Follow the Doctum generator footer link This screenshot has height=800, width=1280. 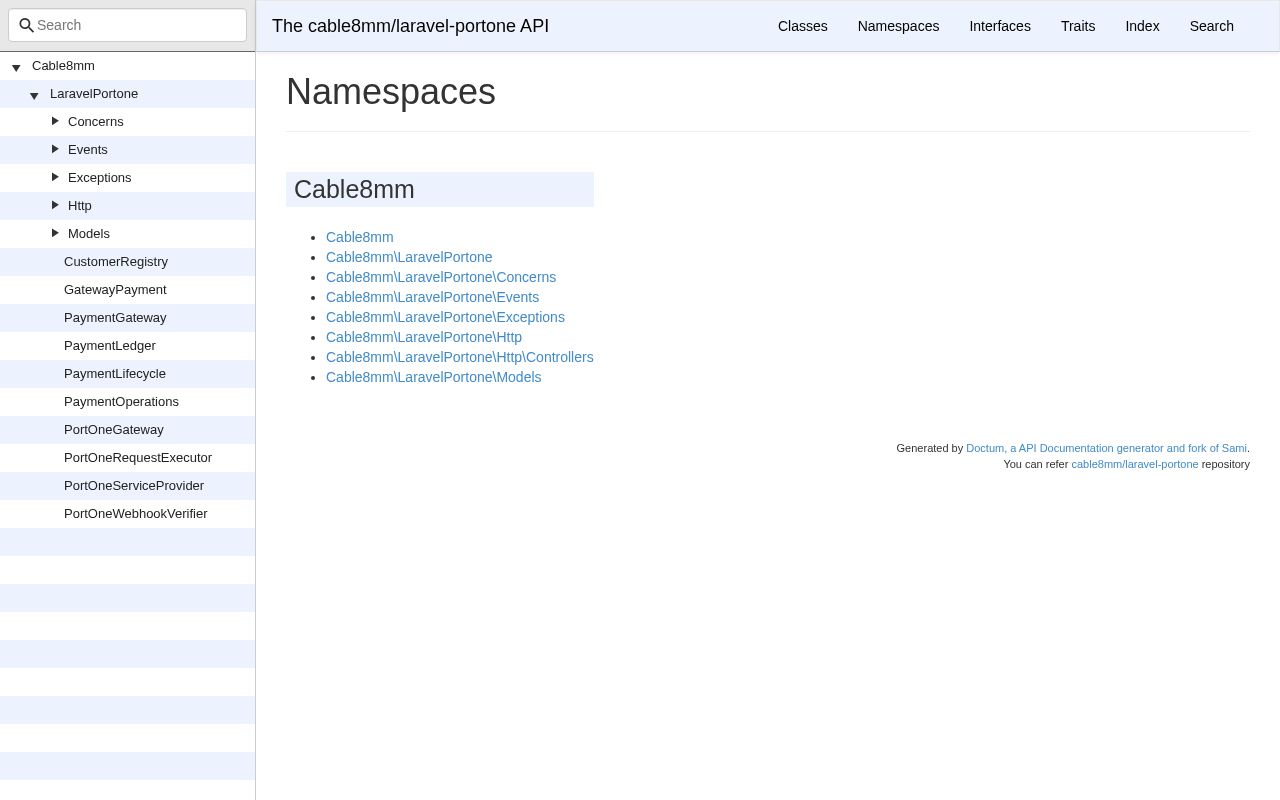coord(1106,448)
